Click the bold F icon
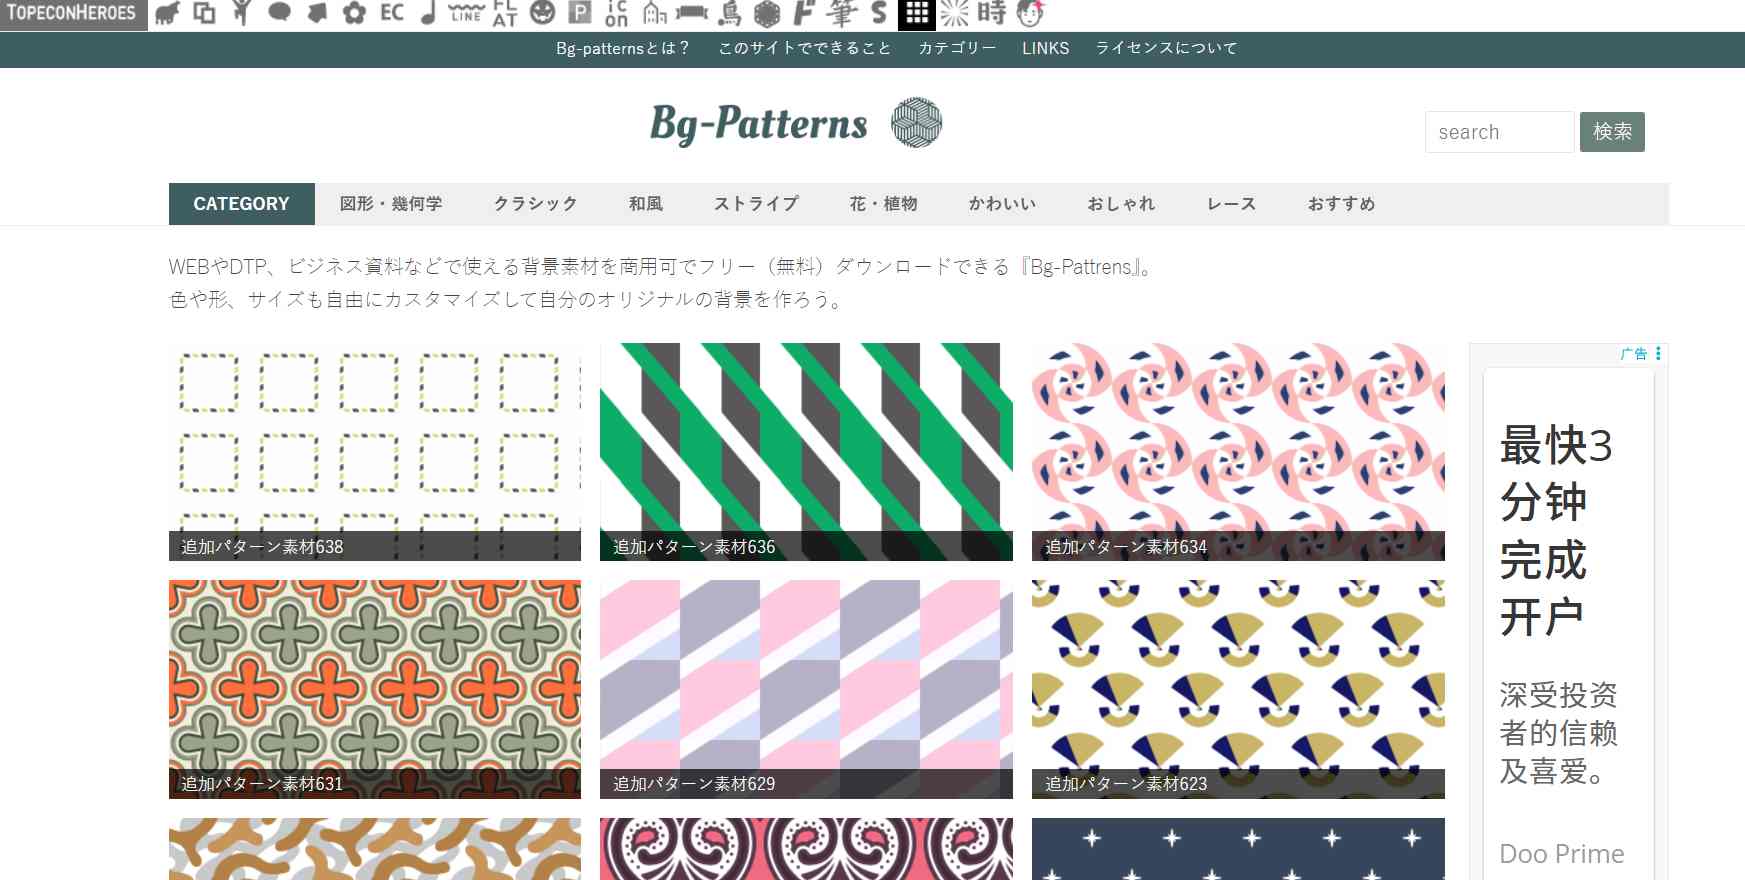 [x=804, y=13]
